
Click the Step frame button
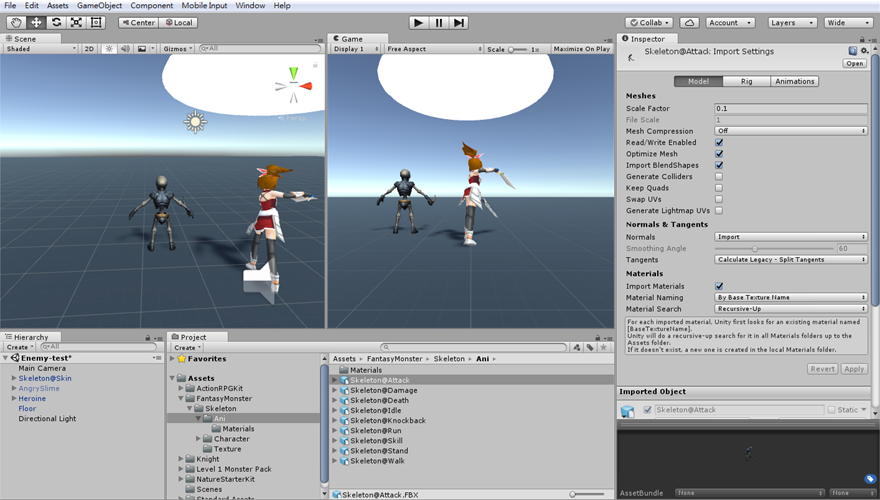[x=459, y=22]
